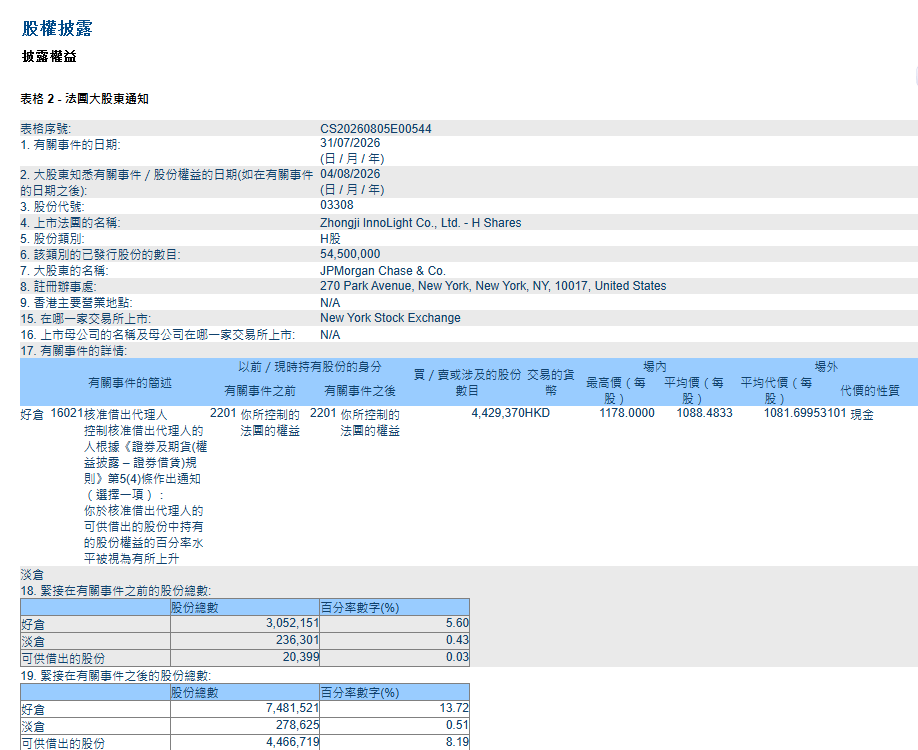Click capacity code 2201 before the event

tap(223, 413)
